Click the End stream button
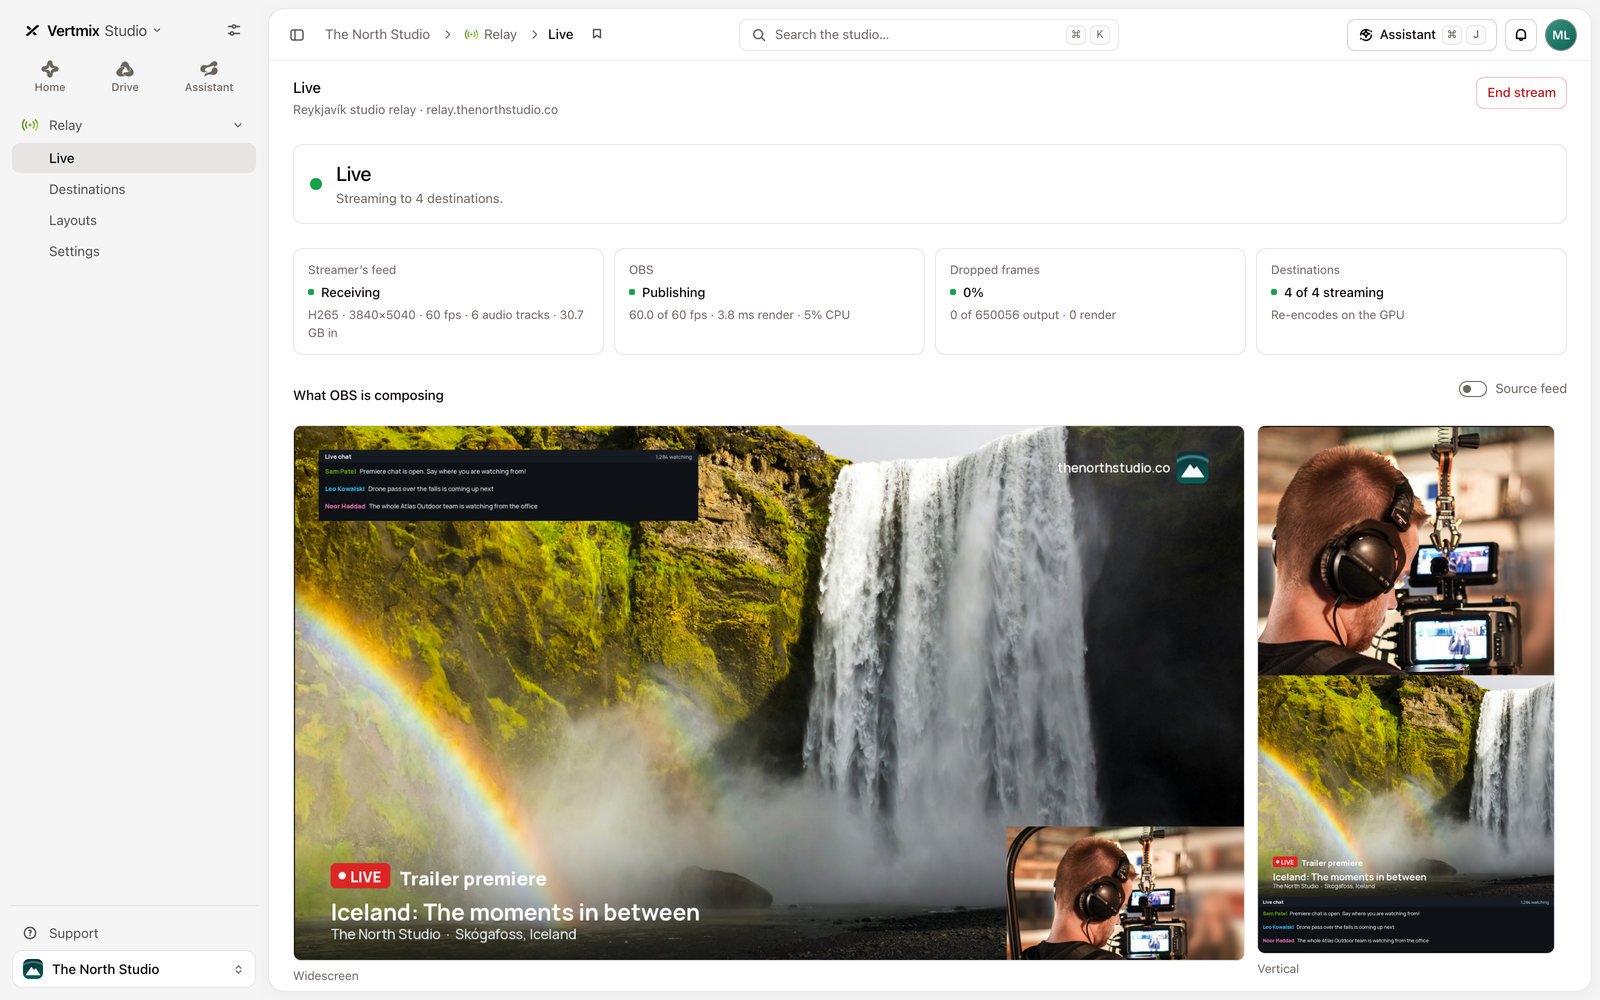The image size is (1600, 1000). pos(1521,93)
